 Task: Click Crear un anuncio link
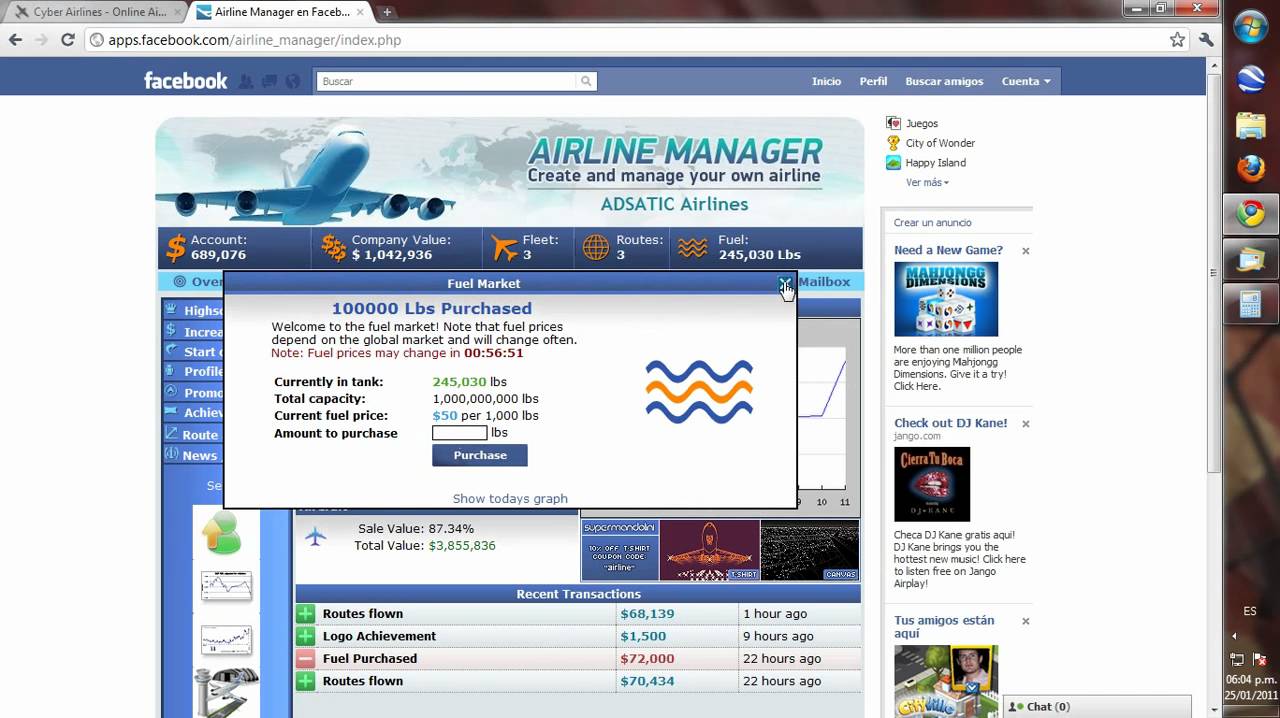[x=932, y=223]
